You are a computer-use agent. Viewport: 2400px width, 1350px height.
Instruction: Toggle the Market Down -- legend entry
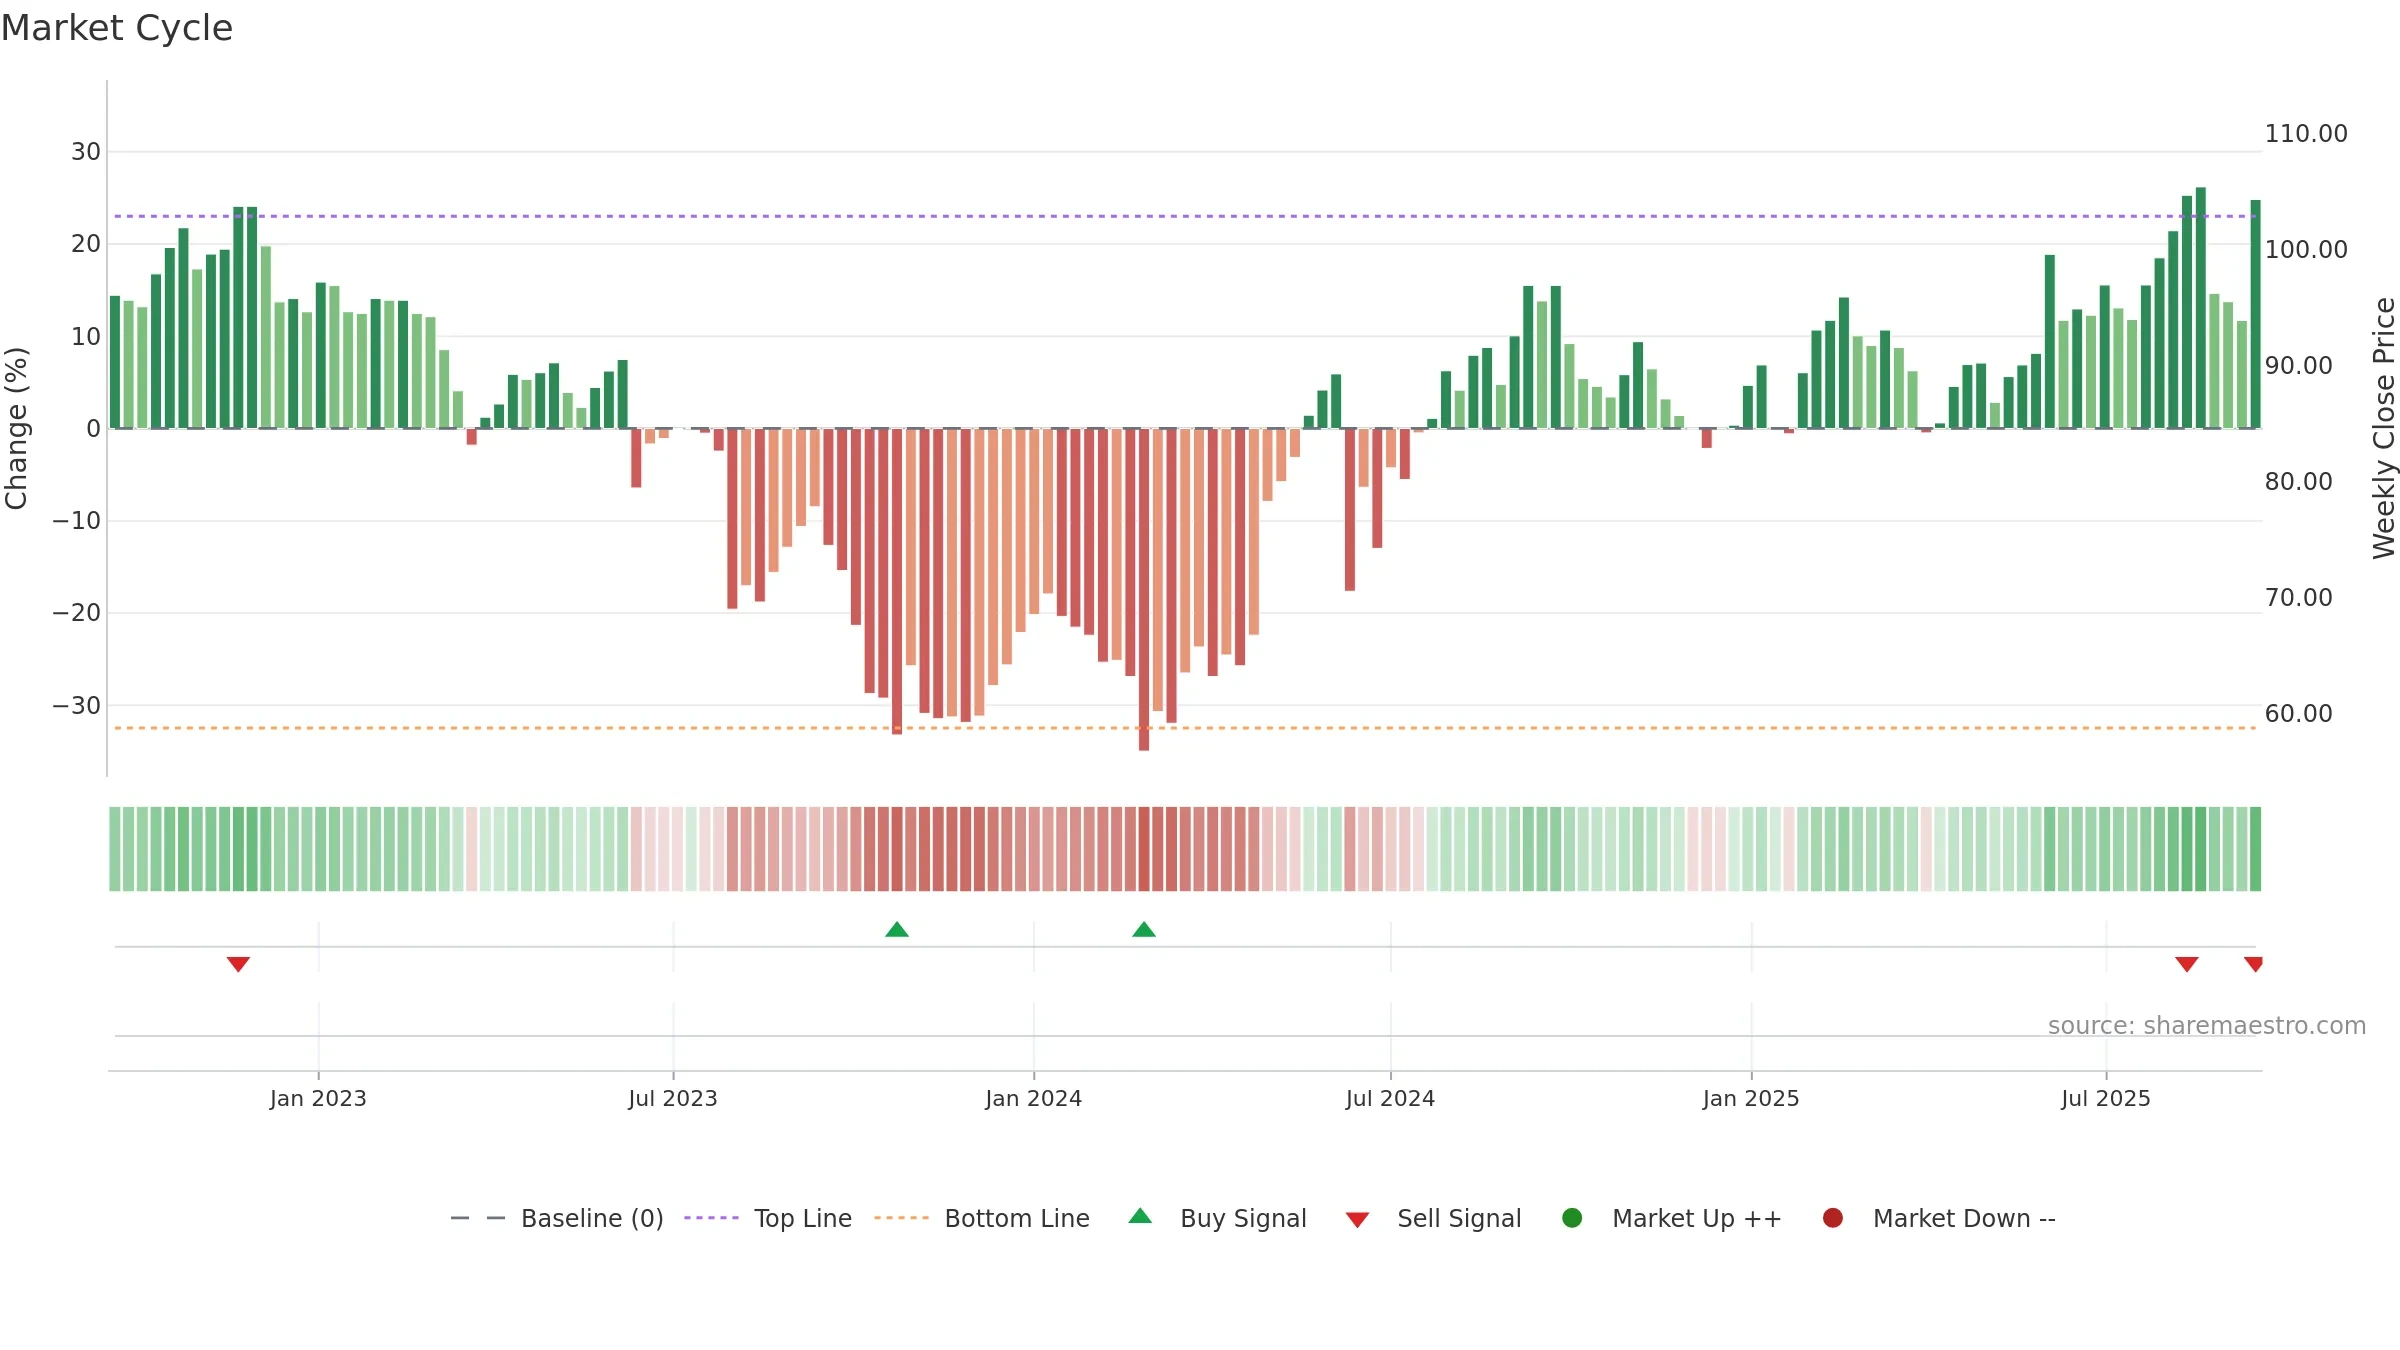click(1938, 1218)
